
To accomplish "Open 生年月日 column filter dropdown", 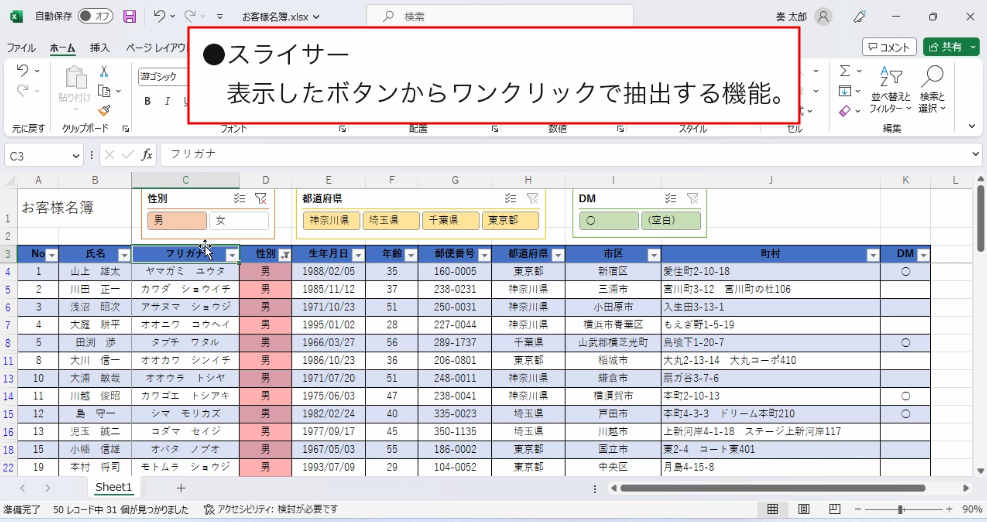I will coord(358,255).
